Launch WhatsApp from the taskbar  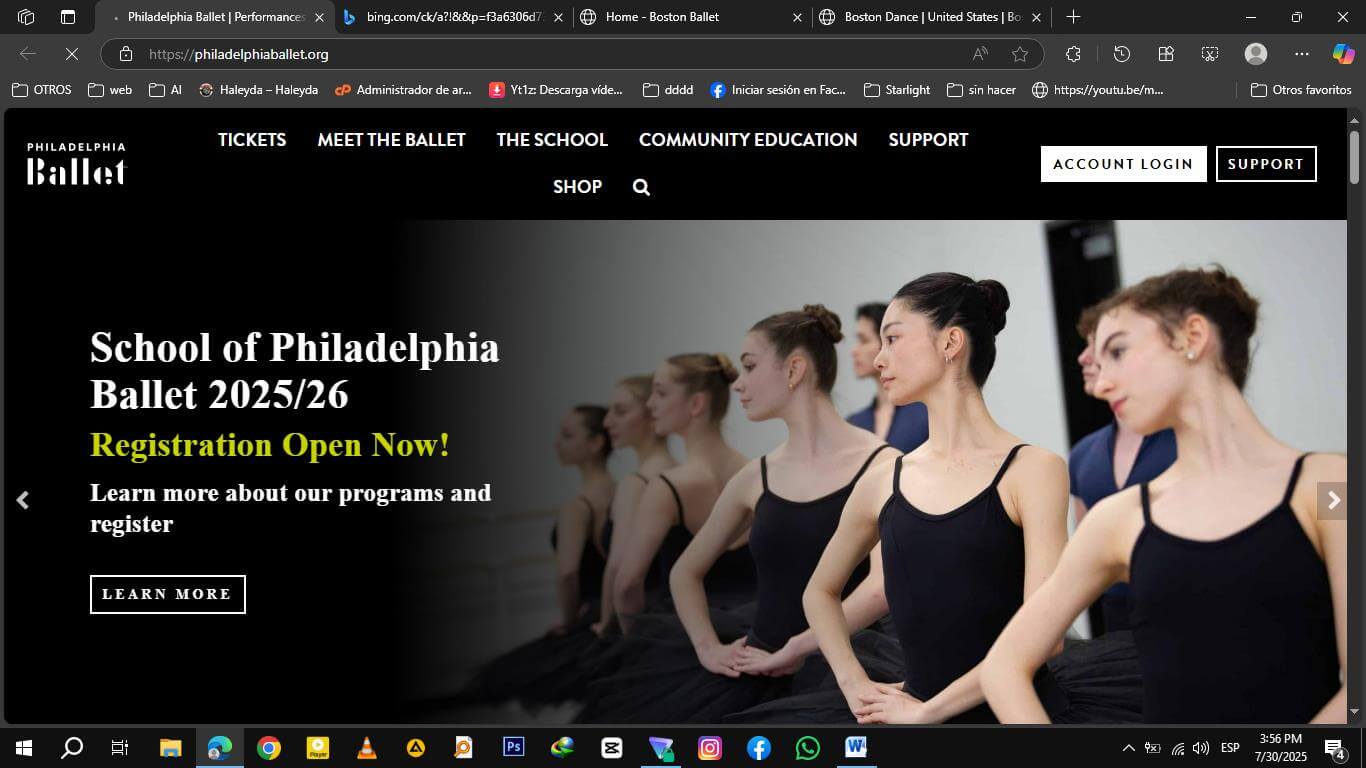coord(807,747)
